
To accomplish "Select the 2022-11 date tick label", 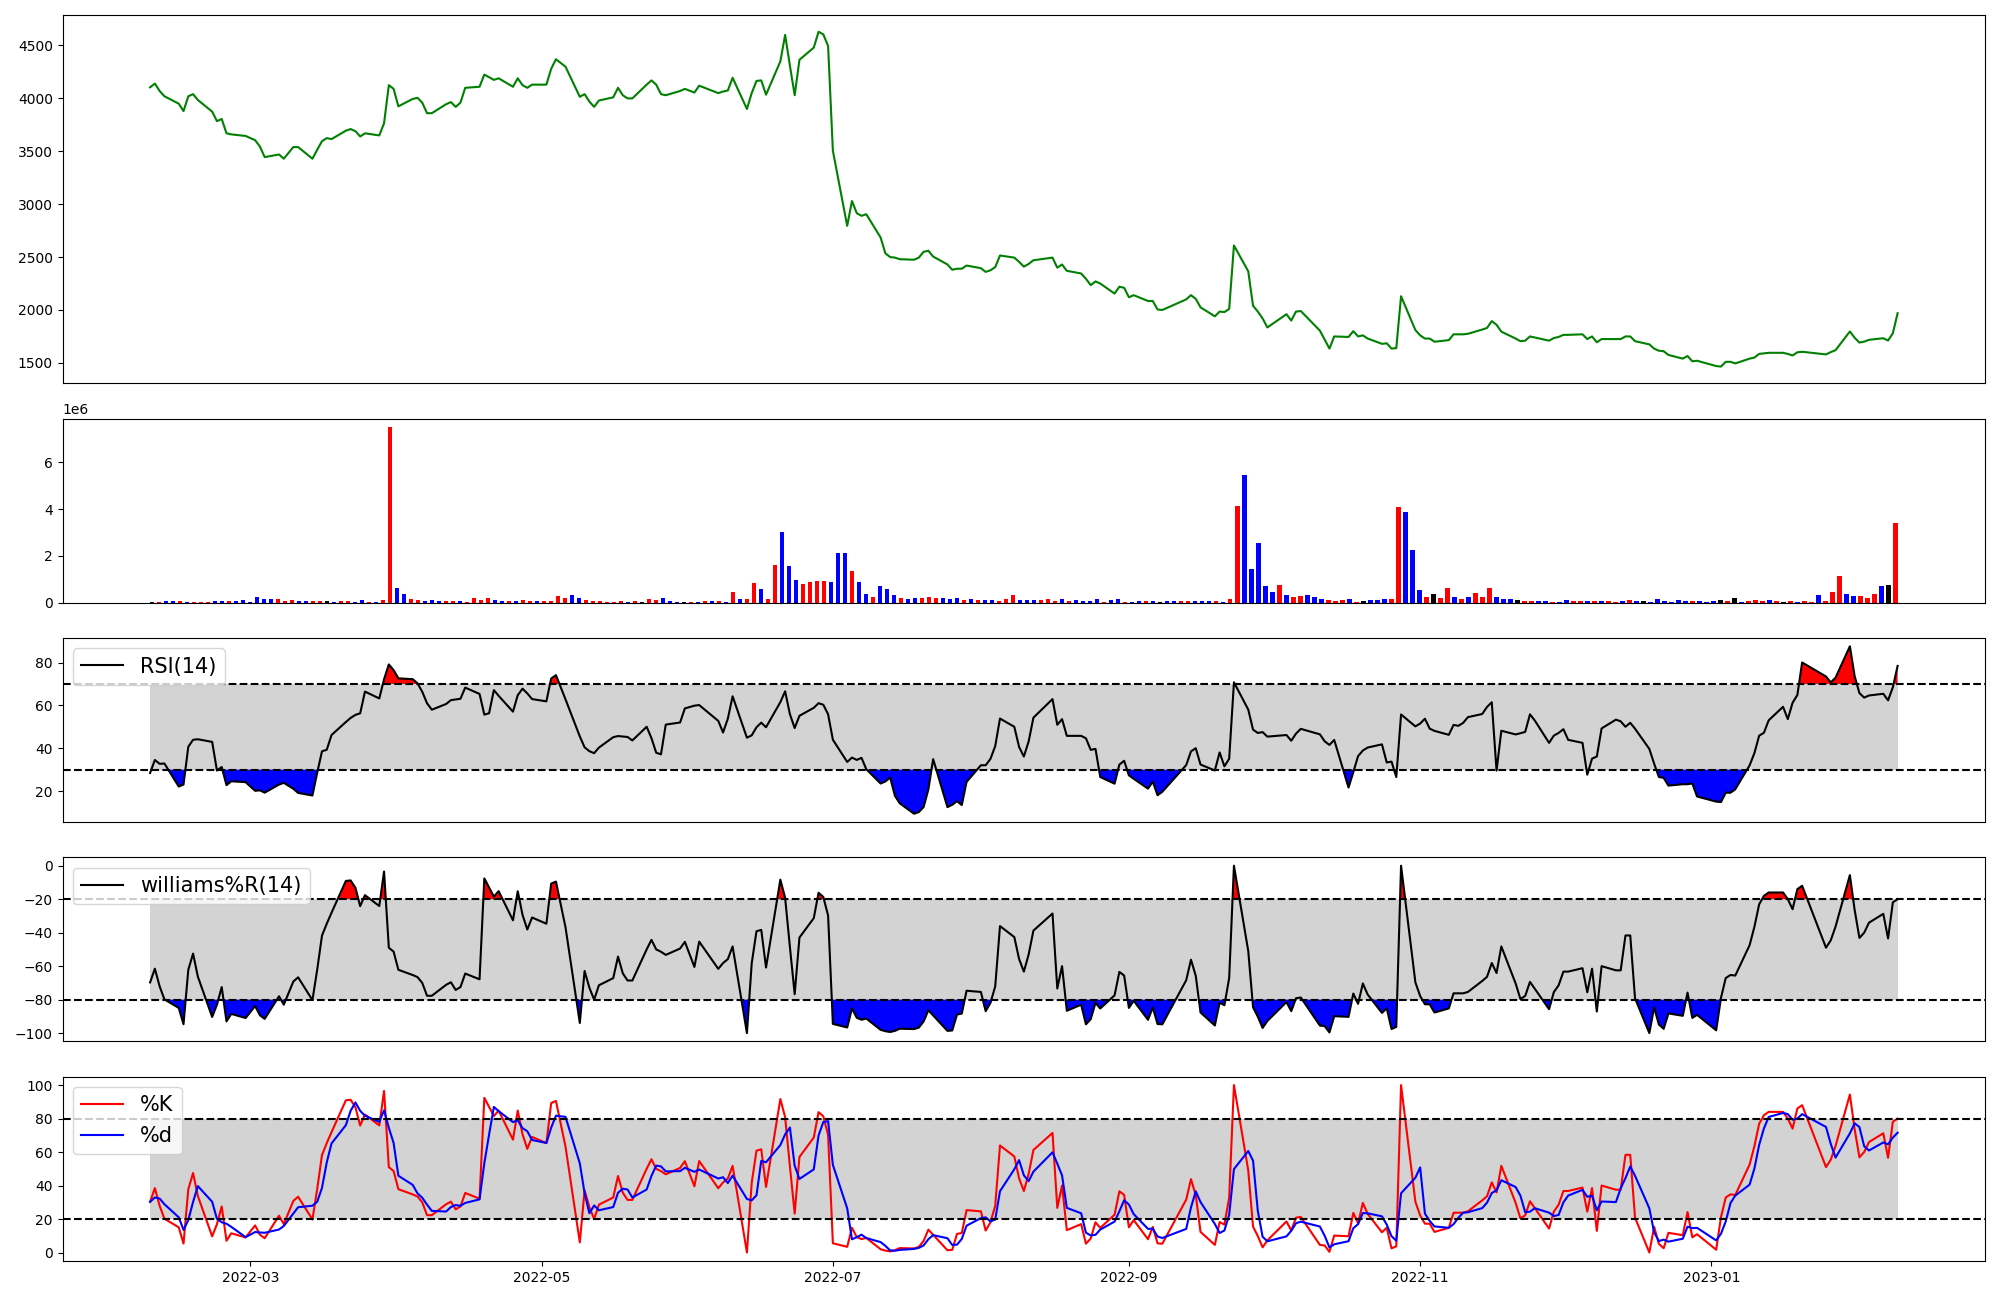I will 1419,1277.
